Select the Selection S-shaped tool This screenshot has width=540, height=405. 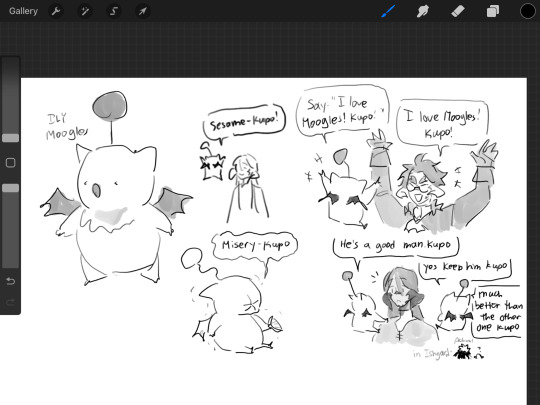(x=114, y=11)
